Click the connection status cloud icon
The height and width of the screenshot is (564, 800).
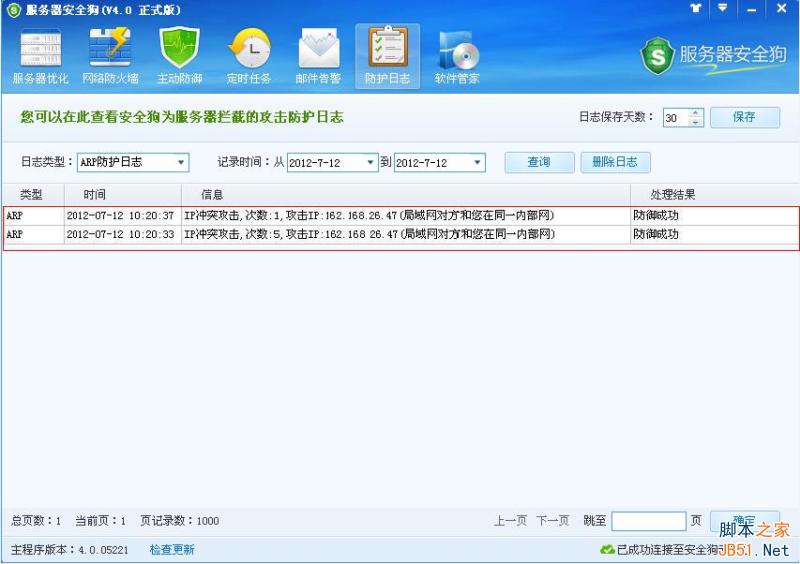(x=607, y=550)
